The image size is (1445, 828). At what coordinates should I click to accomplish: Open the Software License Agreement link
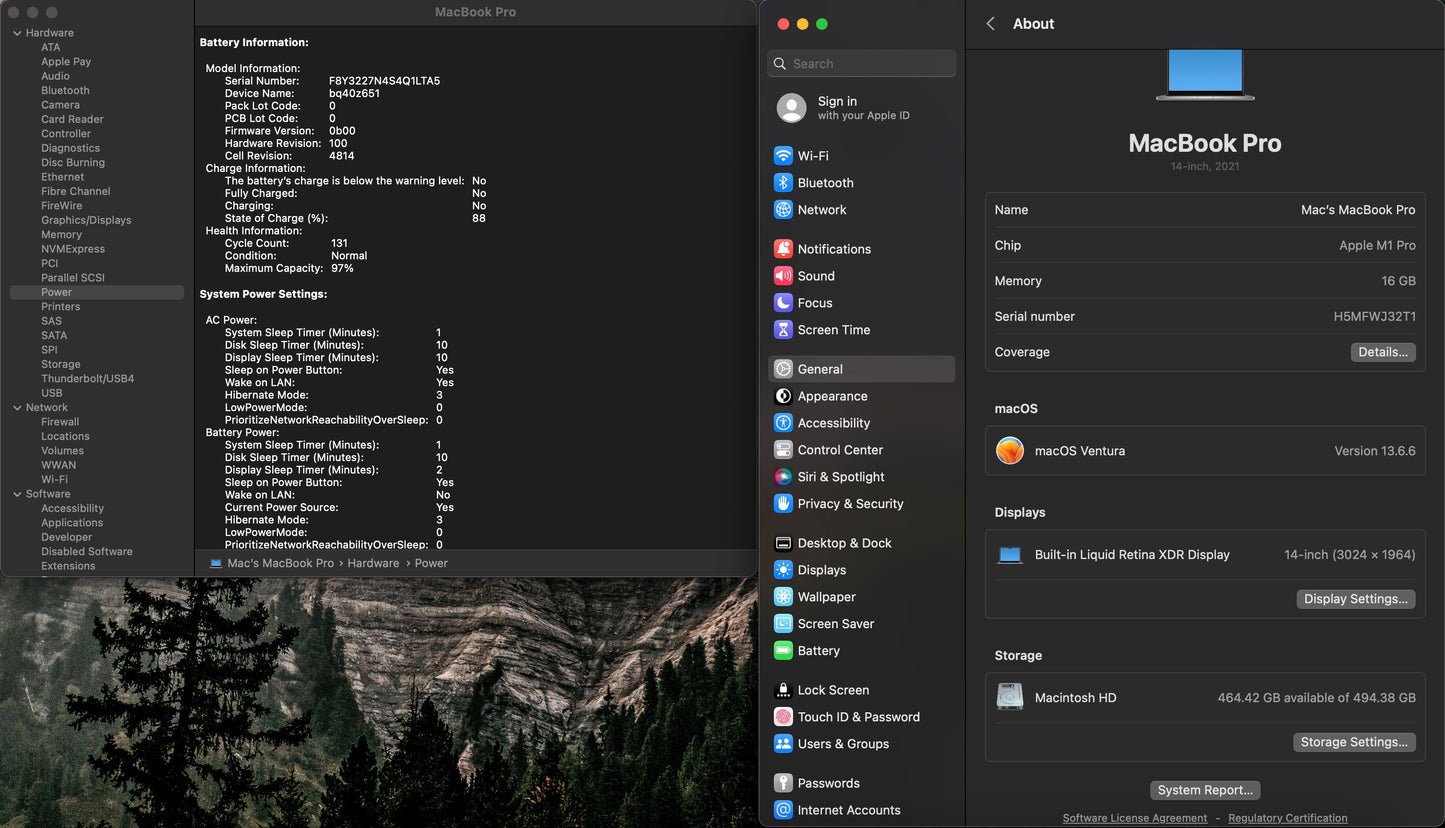tap(1134, 818)
